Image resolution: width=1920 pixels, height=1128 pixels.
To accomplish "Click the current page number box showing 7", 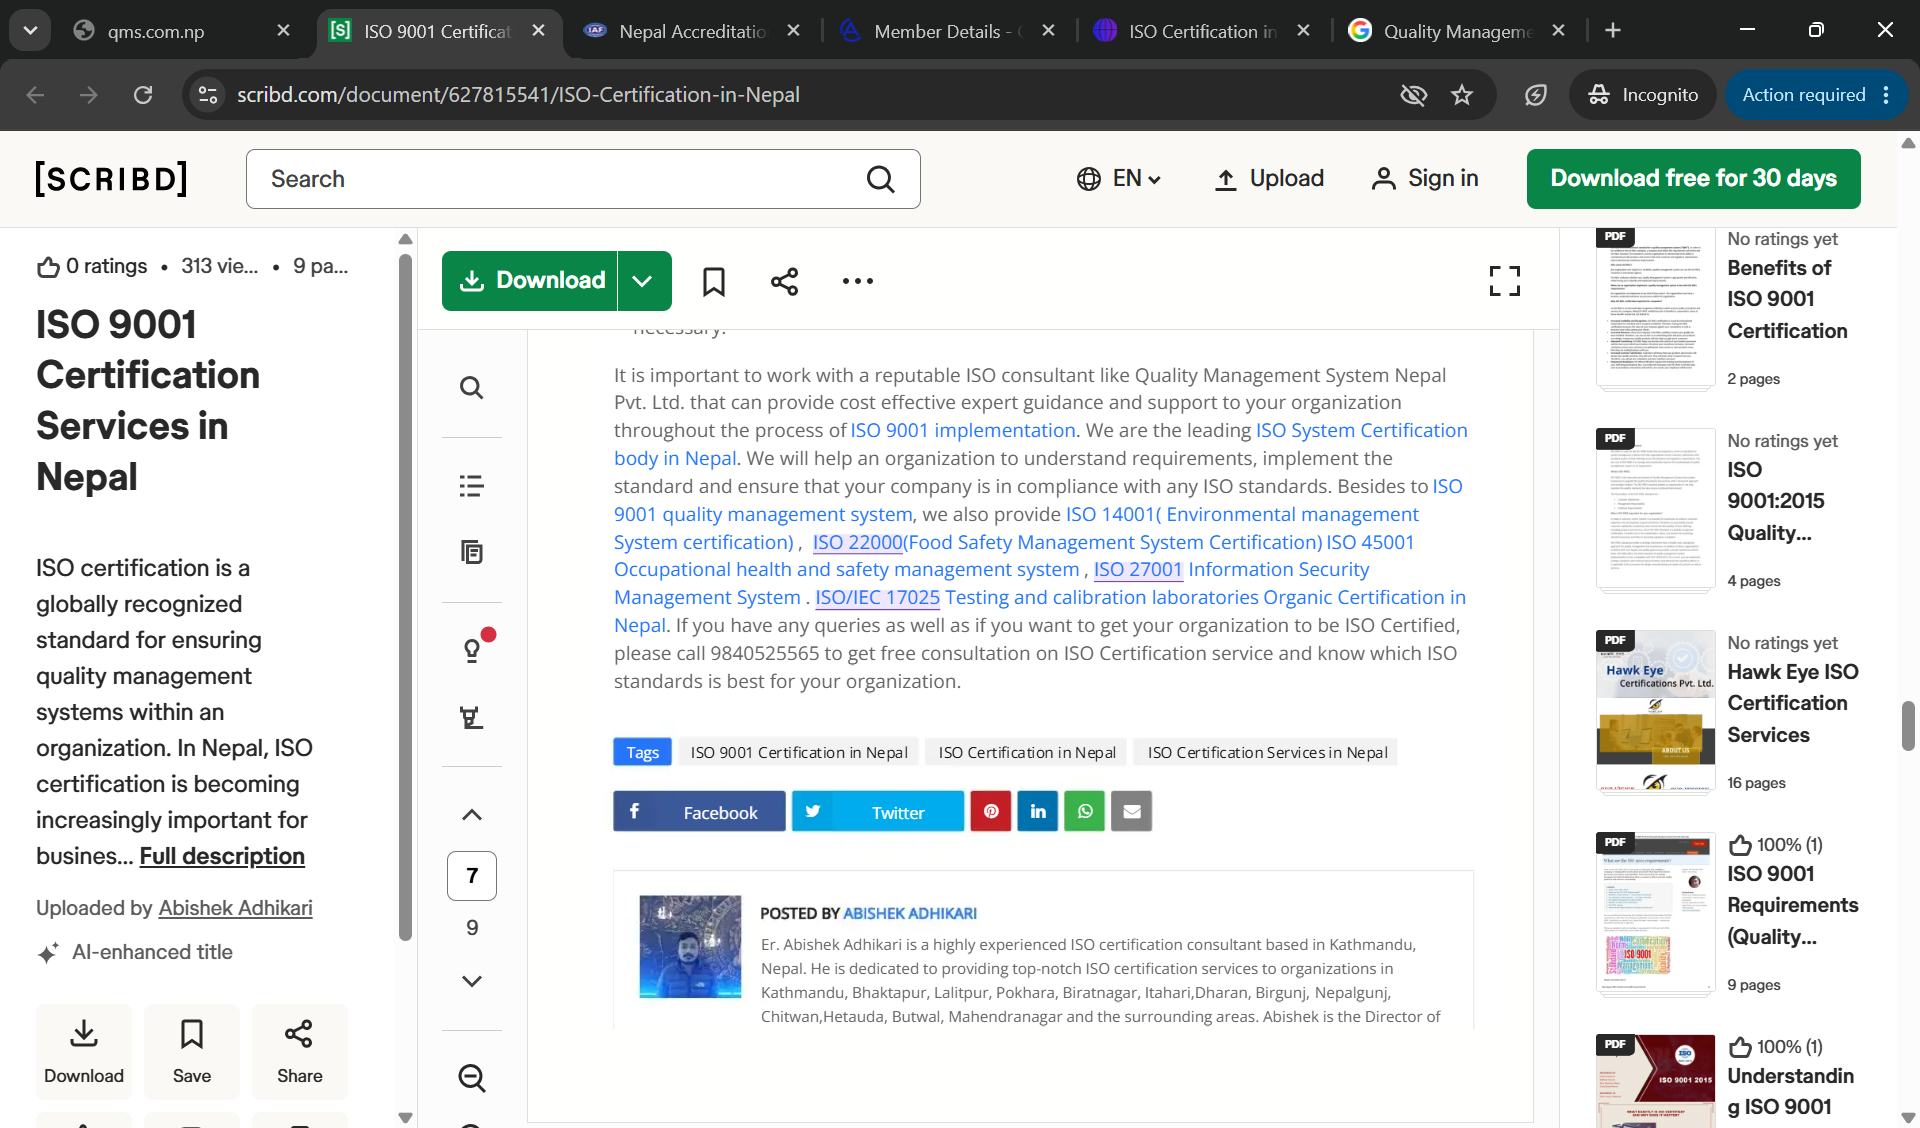I will point(472,876).
